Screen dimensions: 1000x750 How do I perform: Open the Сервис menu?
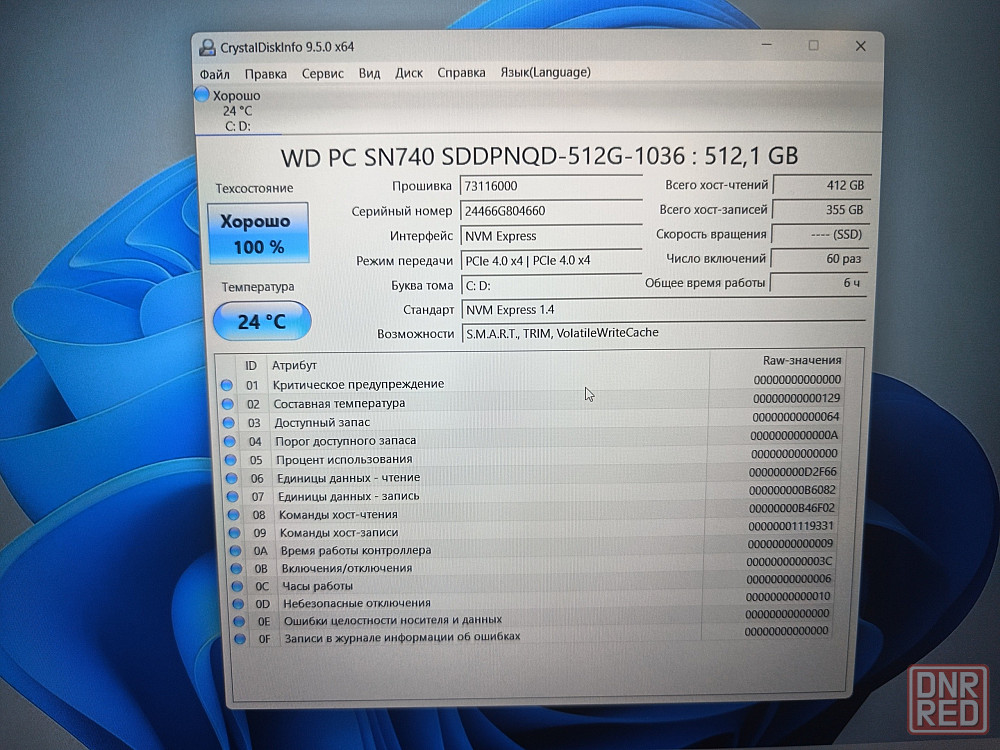[x=322, y=74]
